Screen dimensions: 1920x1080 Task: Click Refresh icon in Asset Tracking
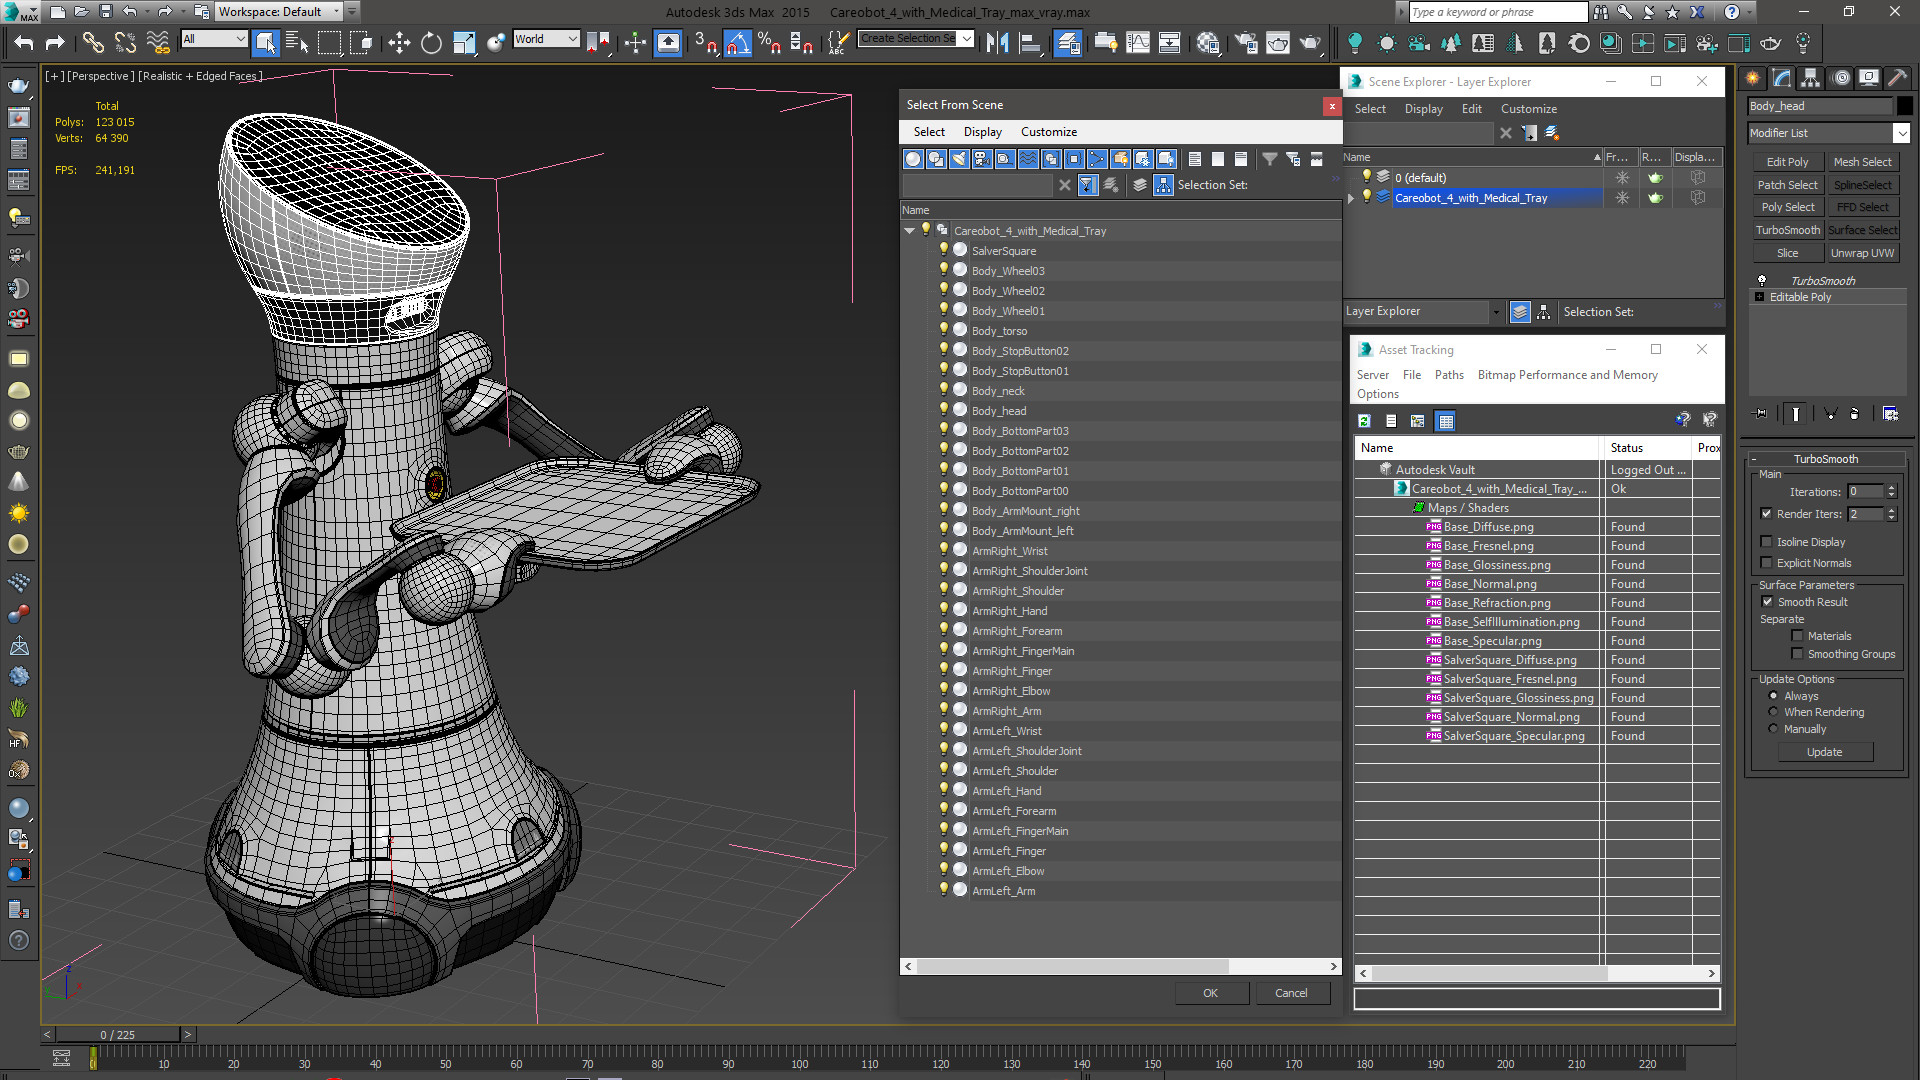[1364, 421]
